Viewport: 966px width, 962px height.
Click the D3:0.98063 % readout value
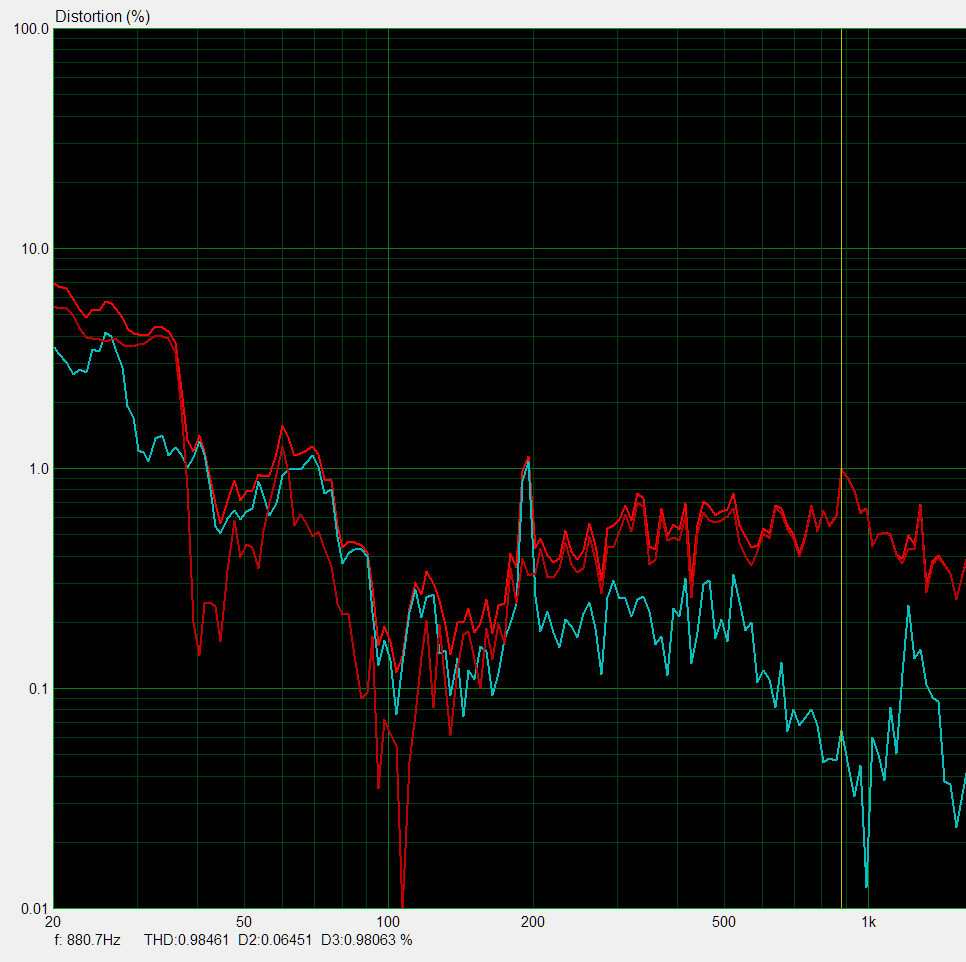363,941
